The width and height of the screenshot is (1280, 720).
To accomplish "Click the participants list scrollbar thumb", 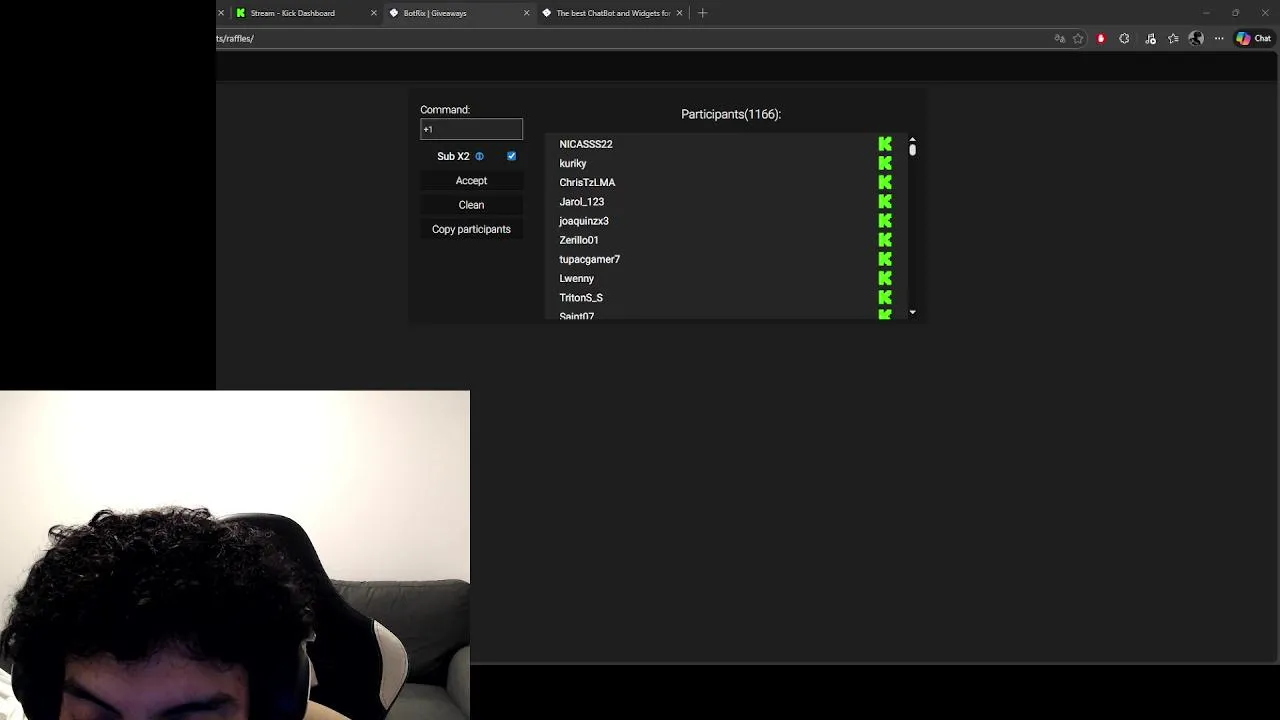I will pyautogui.click(x=912, y=150).
